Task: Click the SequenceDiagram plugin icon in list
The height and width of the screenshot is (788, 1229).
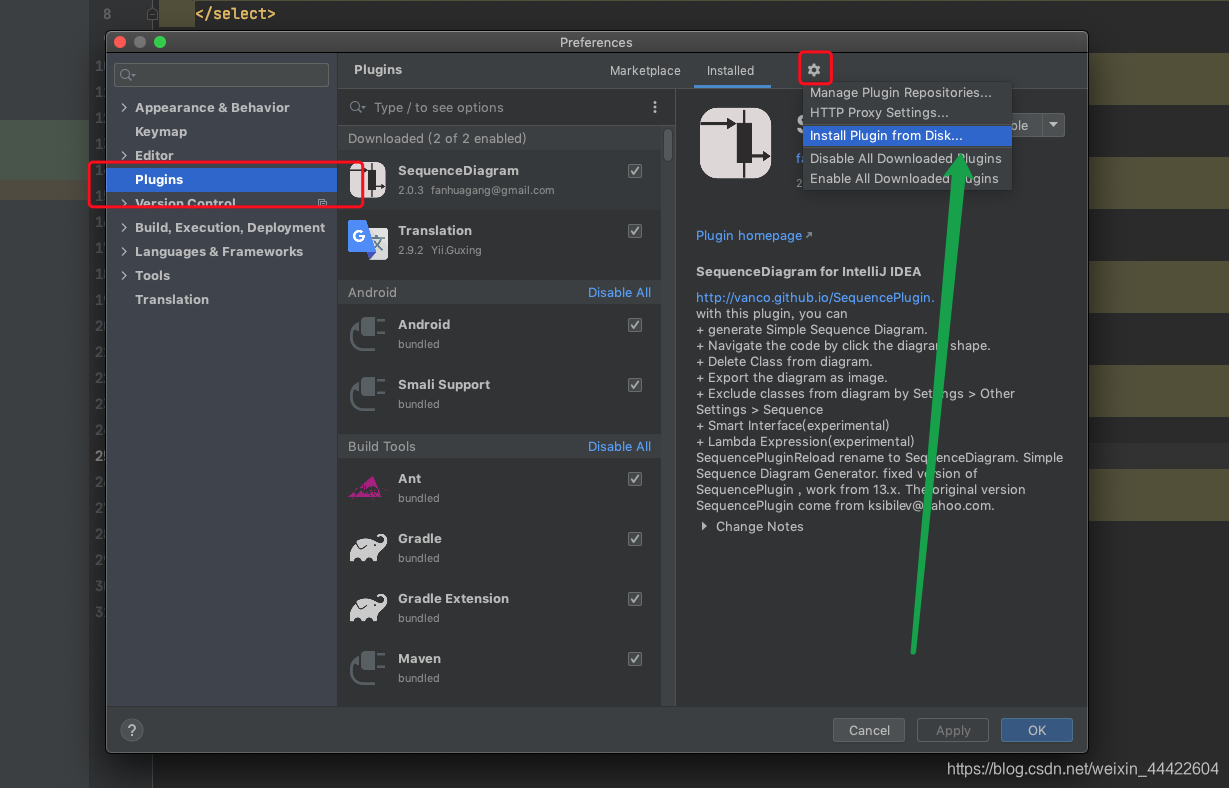Action: (368, 180)
